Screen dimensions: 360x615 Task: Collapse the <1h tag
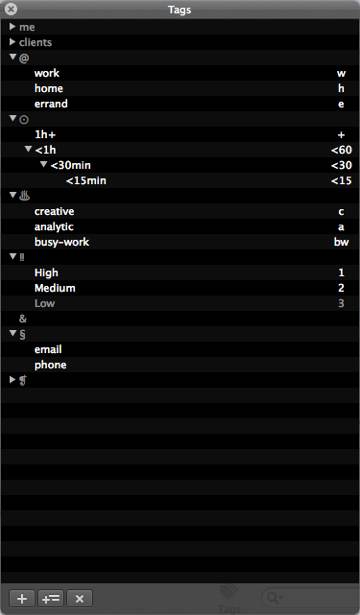[x=28, y=149]
